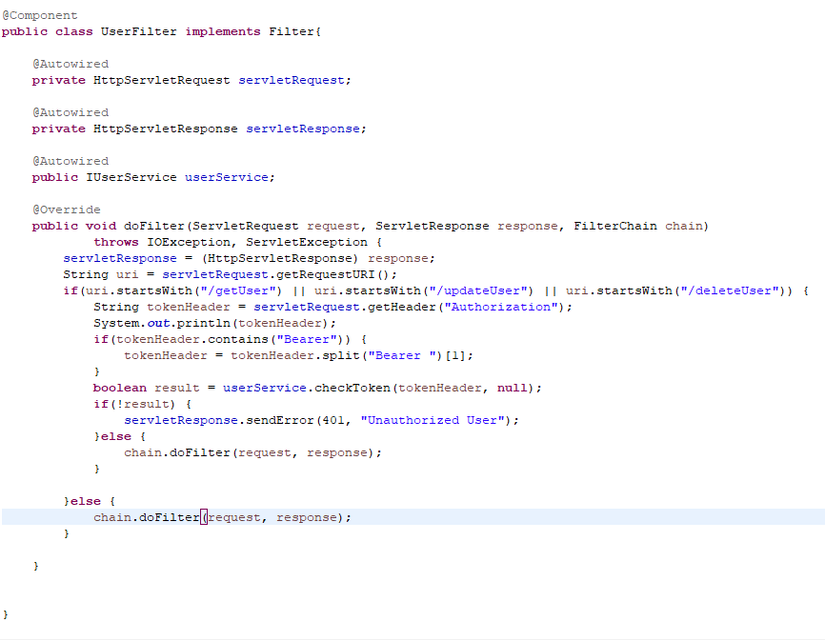This screenshot has height=640, width=825.
Task: Click the split method call
Action: coord(340,356)
